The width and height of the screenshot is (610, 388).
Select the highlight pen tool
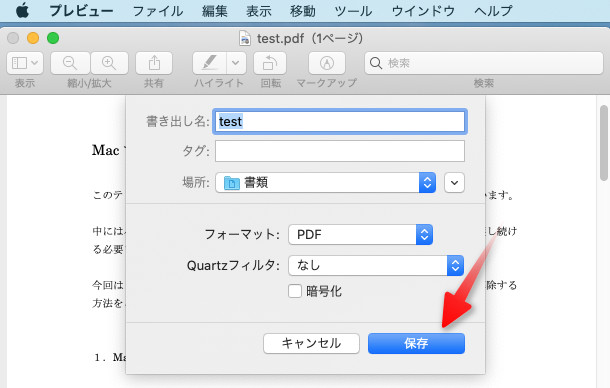coord(209,63)
